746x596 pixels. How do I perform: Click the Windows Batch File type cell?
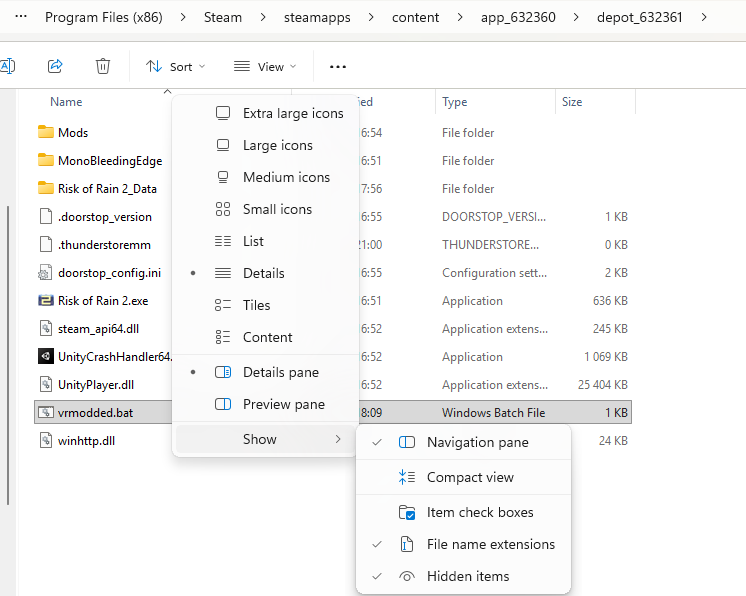493,412
